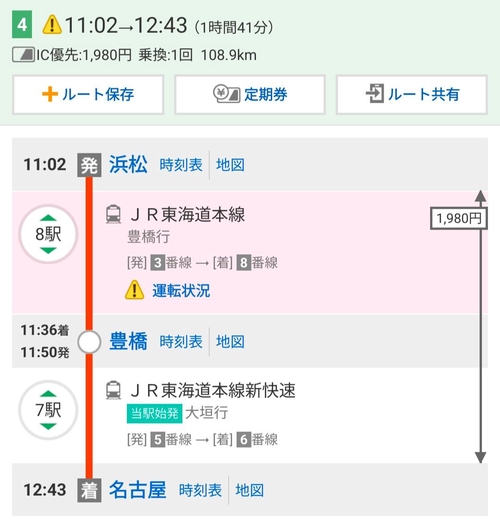
Task: Open the 名古屋 station name link
Action: 138,490
